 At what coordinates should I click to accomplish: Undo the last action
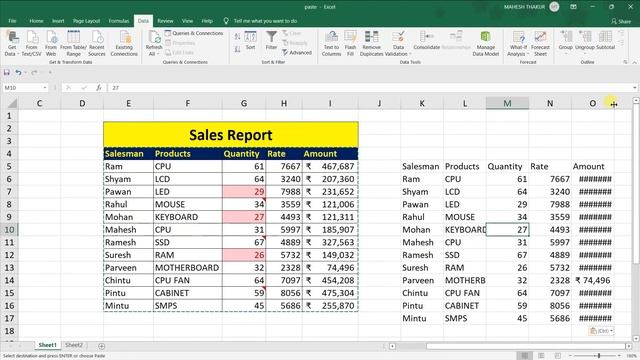(x=18, y=73)
